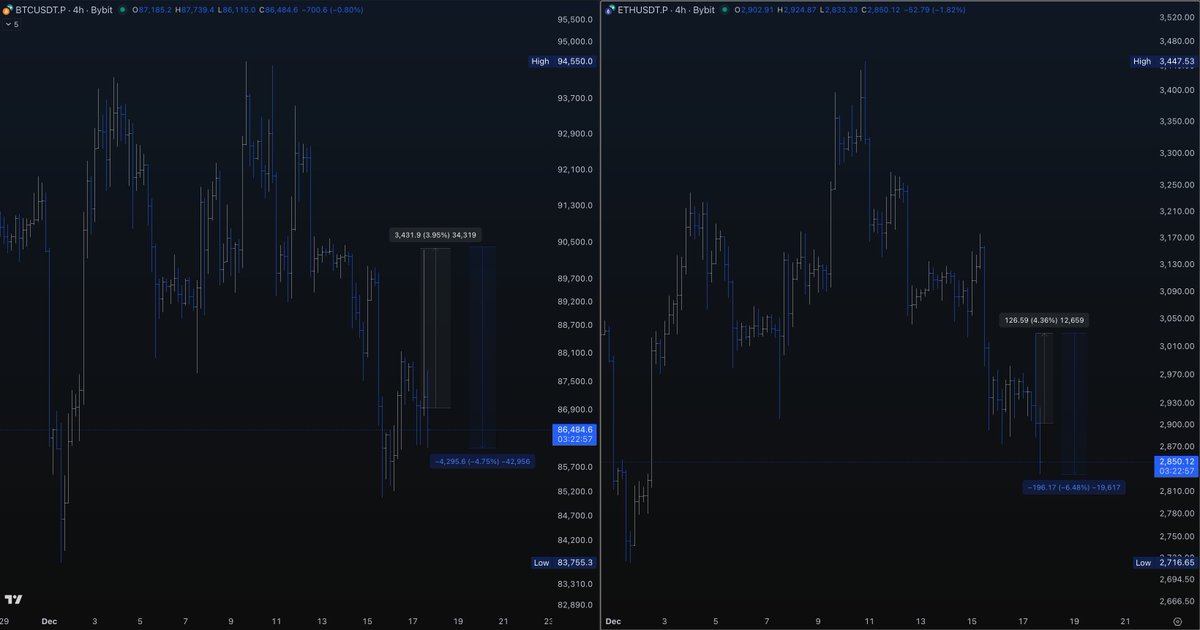Click the TradingView logo on the BTC chart

tap(13, 599)
